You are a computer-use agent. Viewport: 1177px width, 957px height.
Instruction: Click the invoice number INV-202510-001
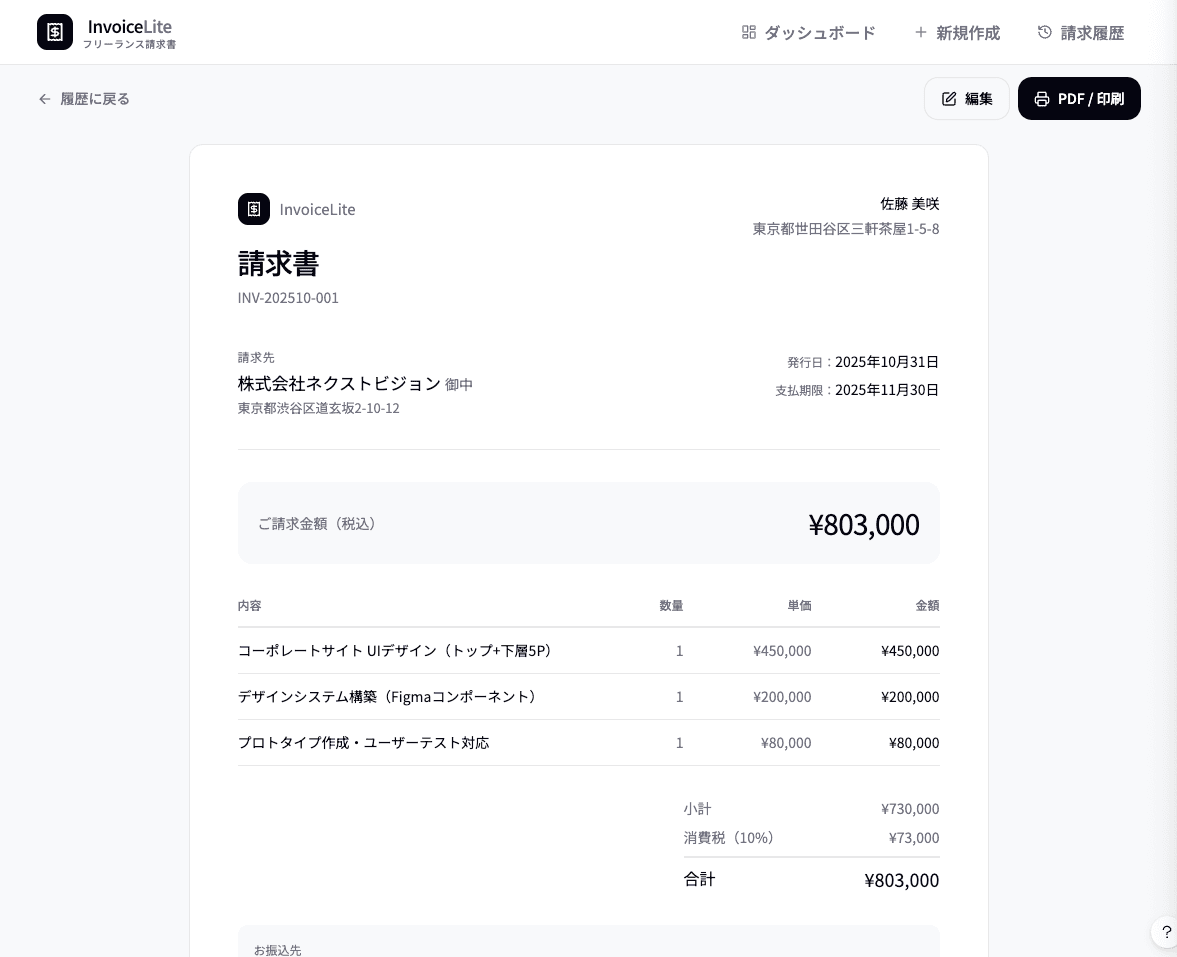(x=288, y=298)
